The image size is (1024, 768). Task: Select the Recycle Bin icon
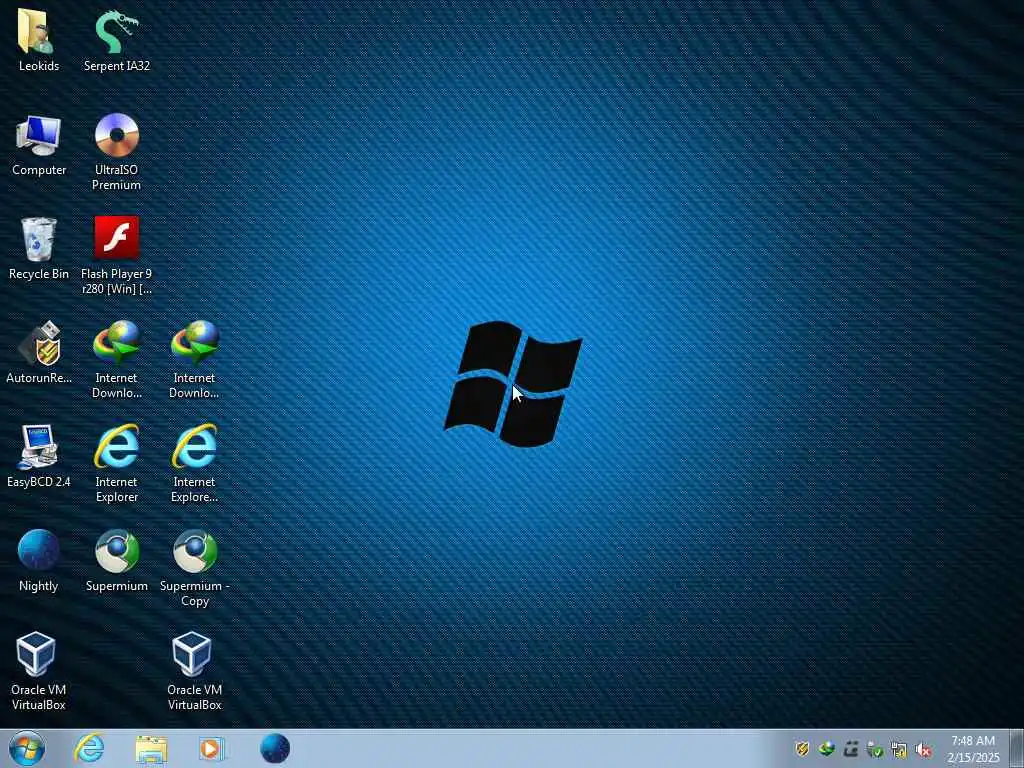pyautogui.click(x=39, y=248)
